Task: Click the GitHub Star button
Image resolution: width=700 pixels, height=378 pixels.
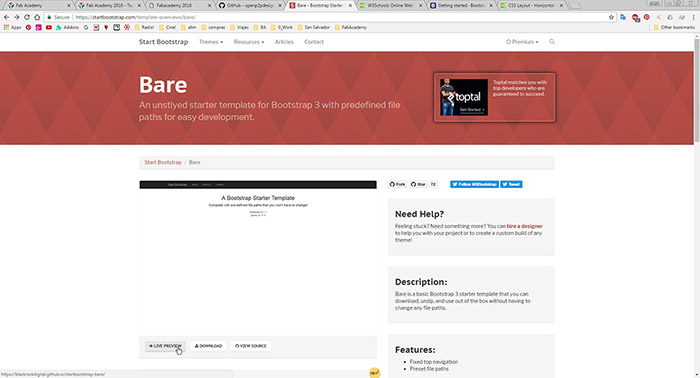Action: point(418,184)
